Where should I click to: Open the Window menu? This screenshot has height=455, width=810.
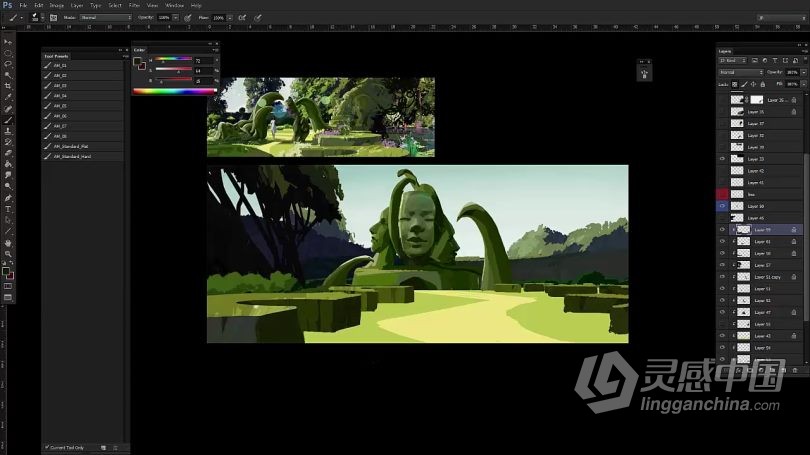pyautogui.click(x=174, y=5)
